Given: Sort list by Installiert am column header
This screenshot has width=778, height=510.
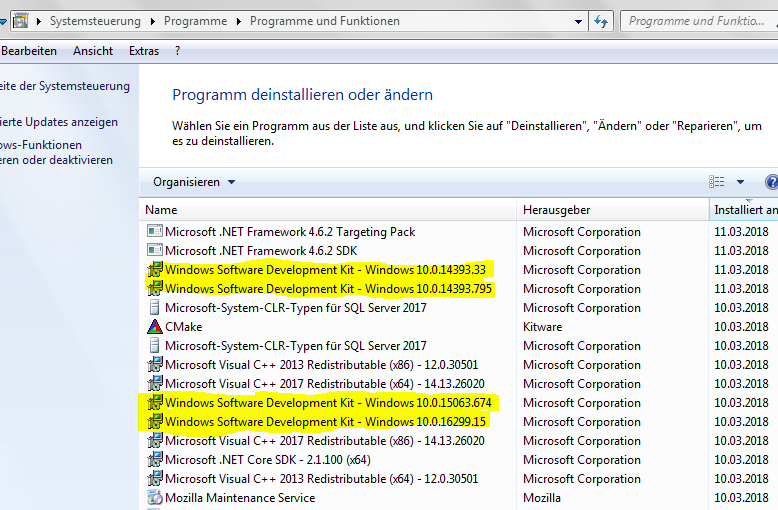Looking at the screenshot, I should tap(744, 210).
